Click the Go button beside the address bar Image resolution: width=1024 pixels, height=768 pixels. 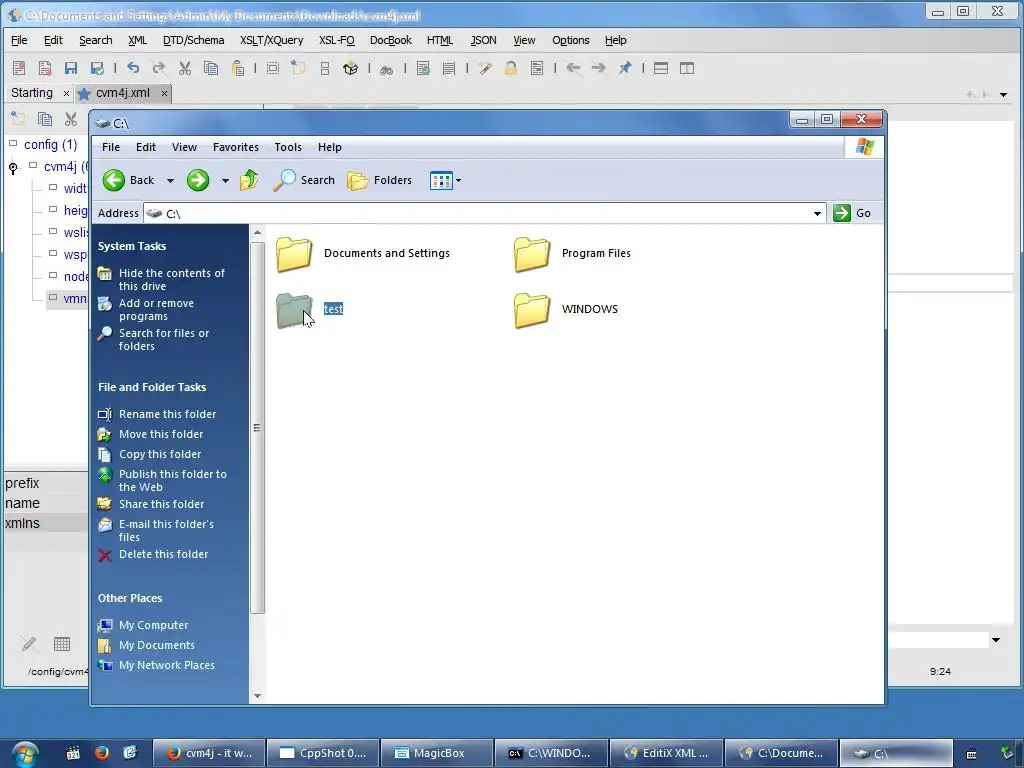click(x=852, y=213)
